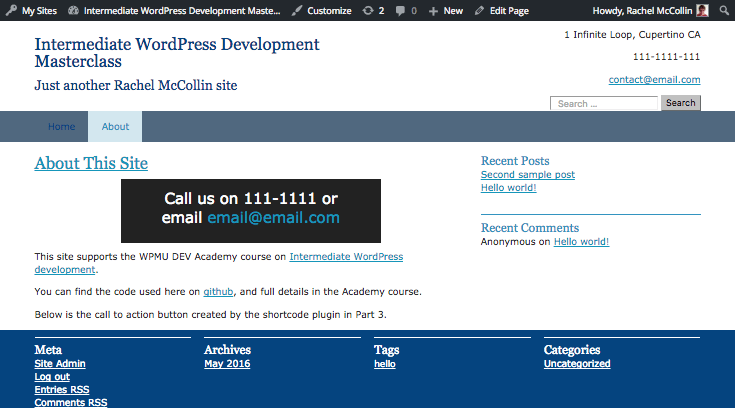Click Rachel McCollin's avatar thumbnail
The height and width of the screenshot is (408, 735).
click(702, 10)
